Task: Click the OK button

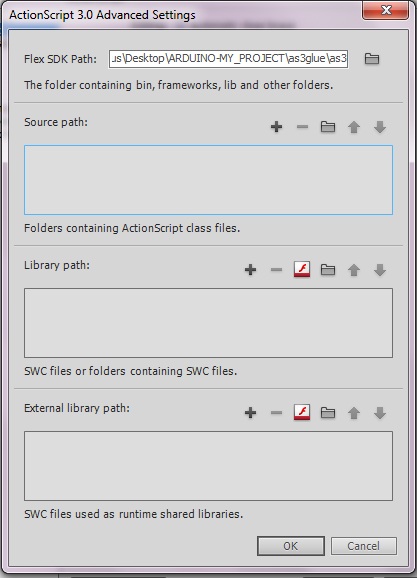Action: (x=291, y=546)
